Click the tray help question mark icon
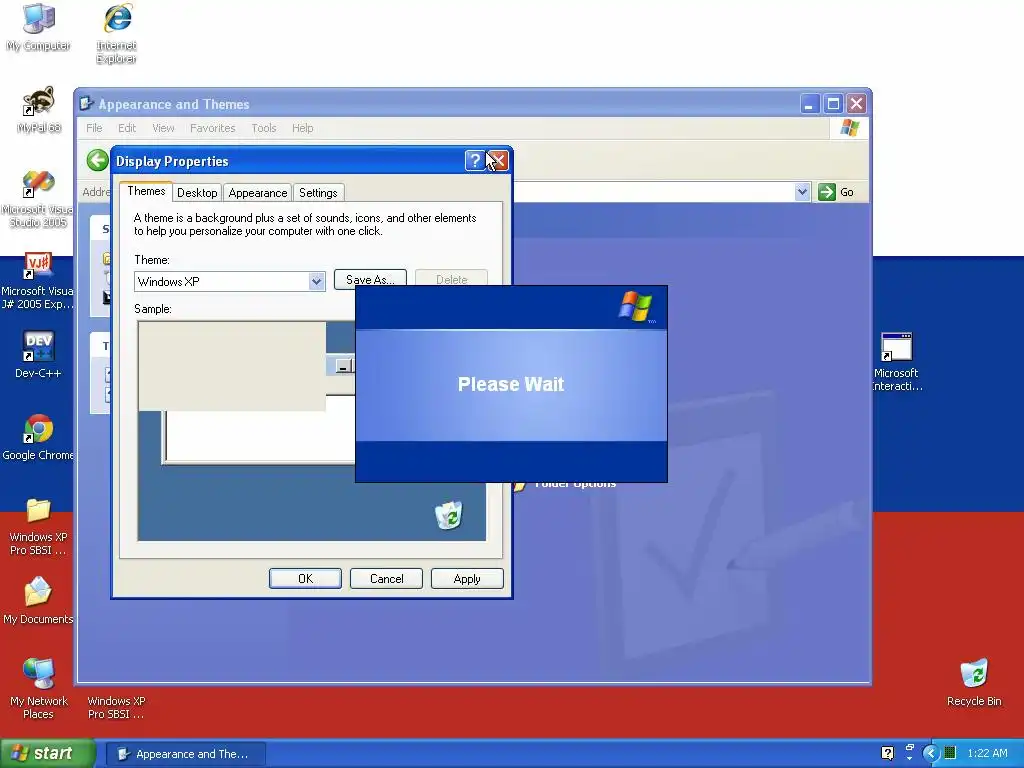Image resolution: width=1024 pixels, height=768 pixels. coord(887,753)
